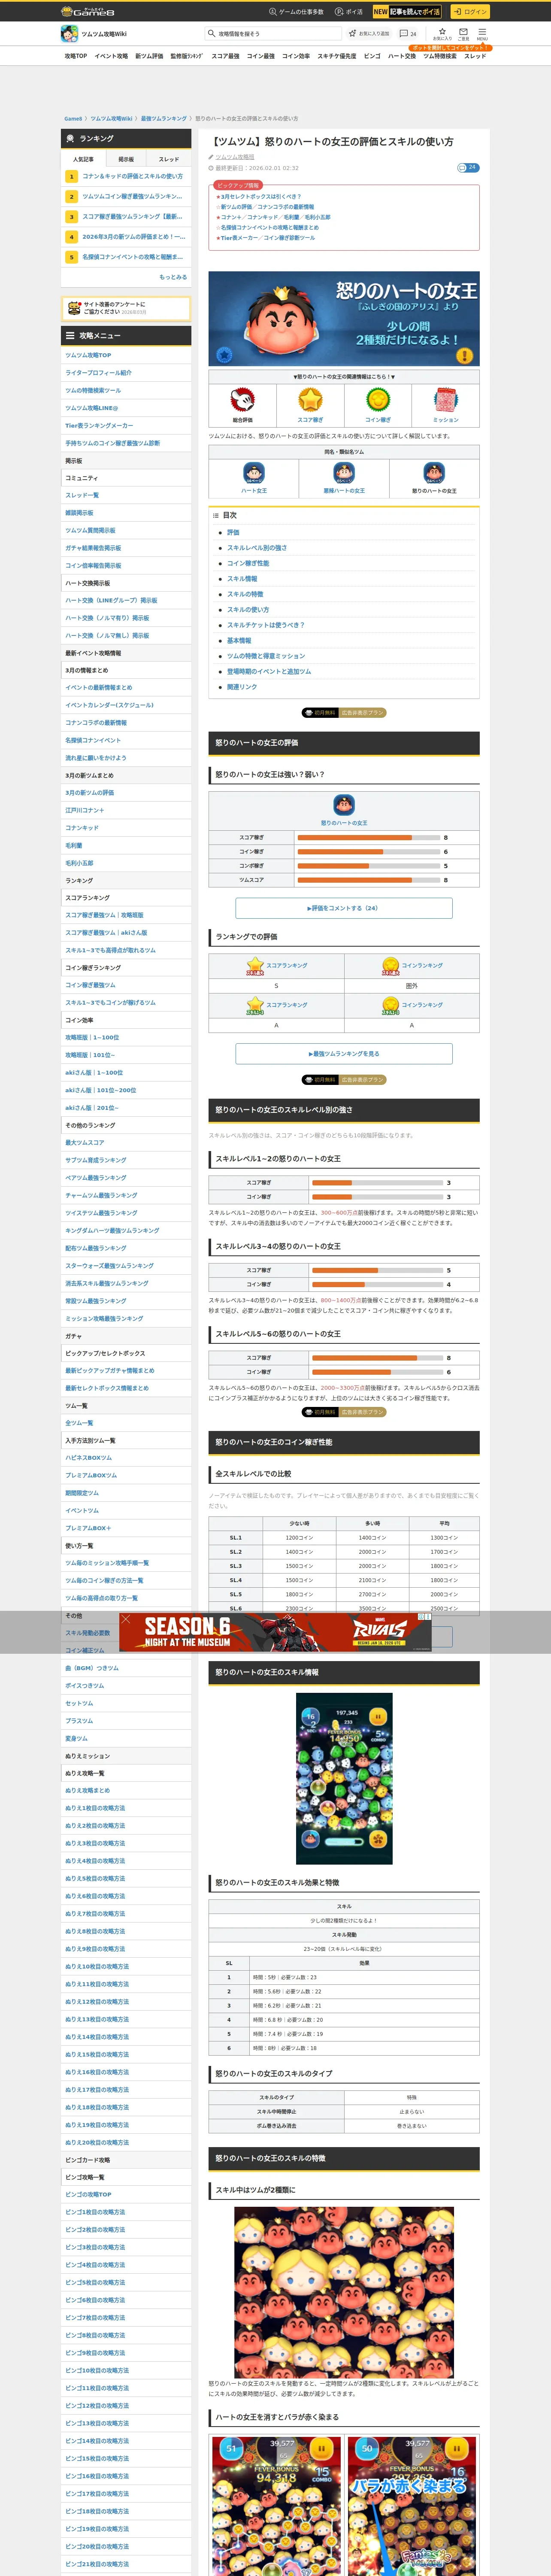Viewport: 551px width, 2576px height.
Task: Click the ツムツム攻略Wiki site icon
Action: (70, 34)
